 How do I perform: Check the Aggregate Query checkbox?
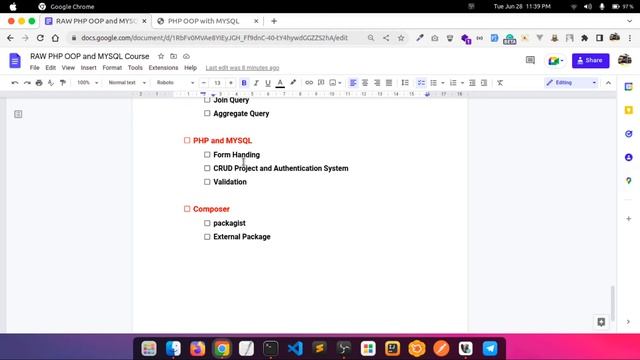point(207,113)
